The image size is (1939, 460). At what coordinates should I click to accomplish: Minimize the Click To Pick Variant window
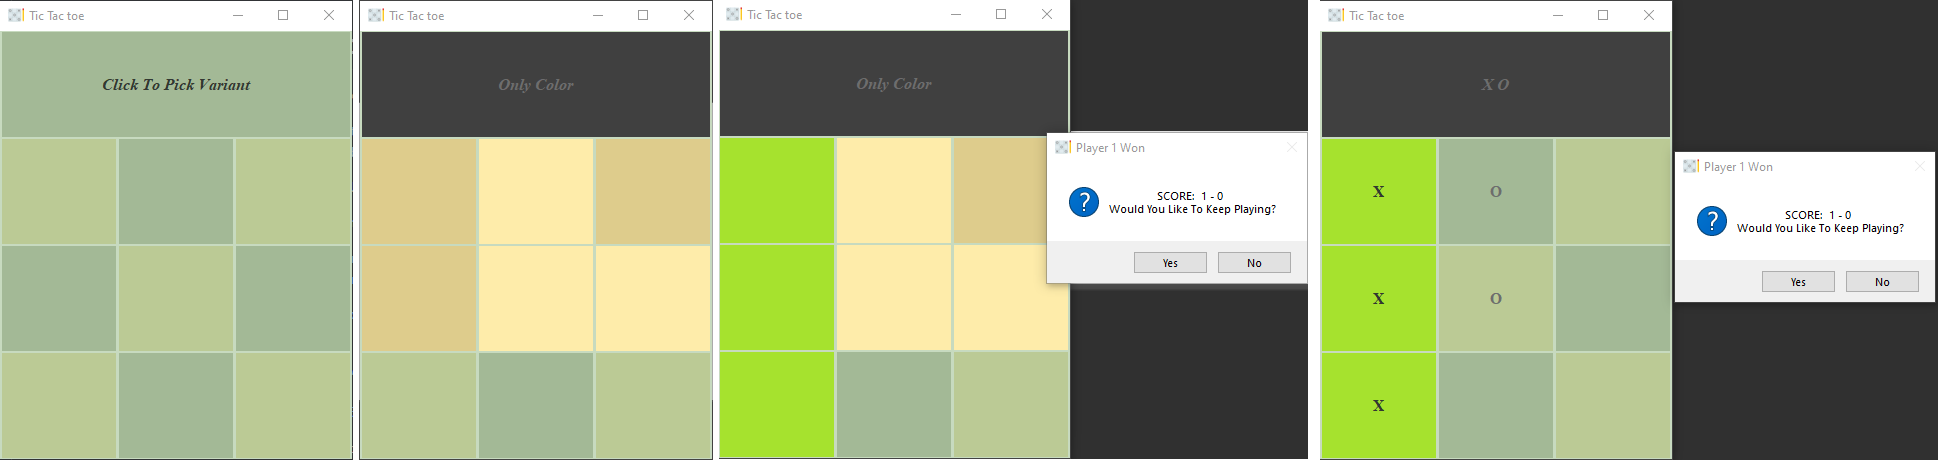coord(238,15)
